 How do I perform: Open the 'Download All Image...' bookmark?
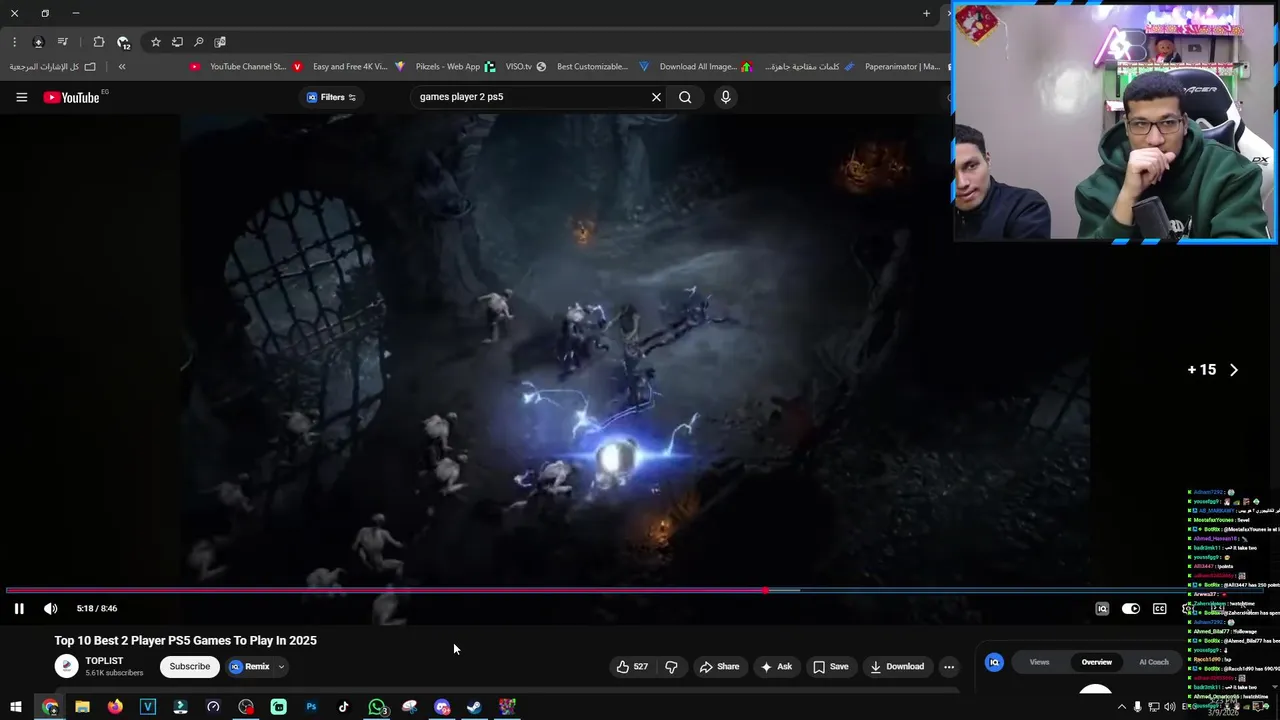click(x=688, y=67)
